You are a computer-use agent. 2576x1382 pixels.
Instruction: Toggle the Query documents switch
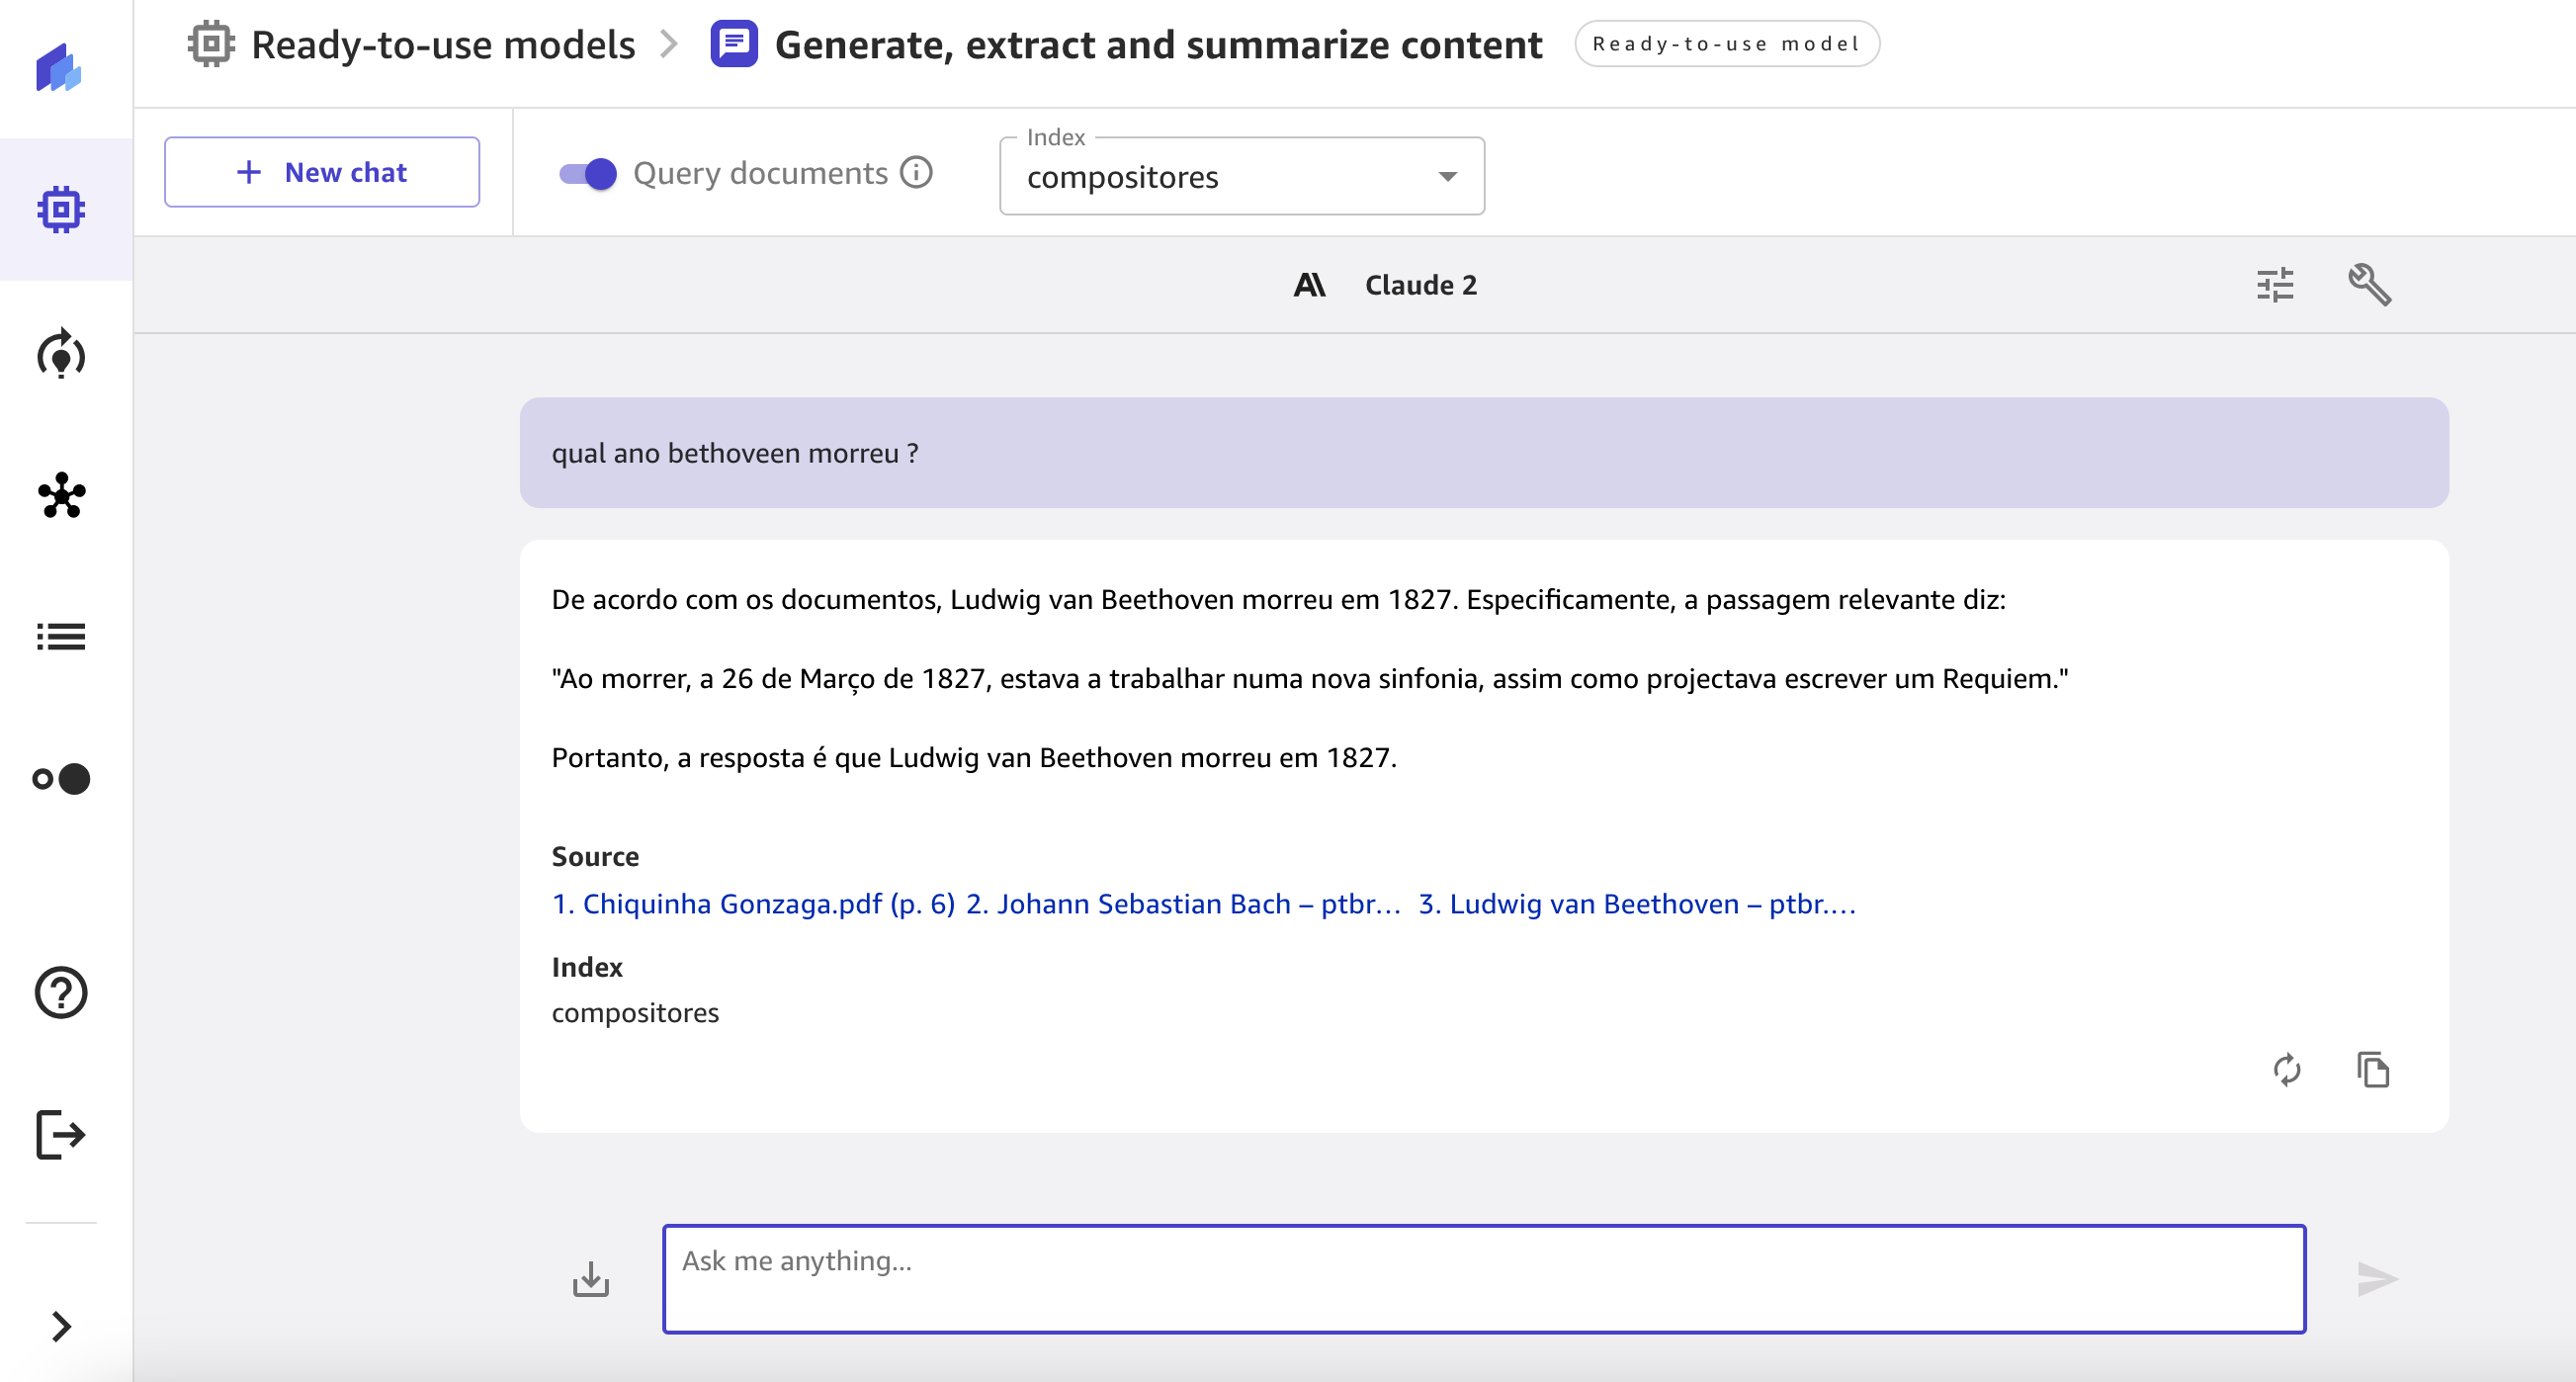click(x=588, y=174)
